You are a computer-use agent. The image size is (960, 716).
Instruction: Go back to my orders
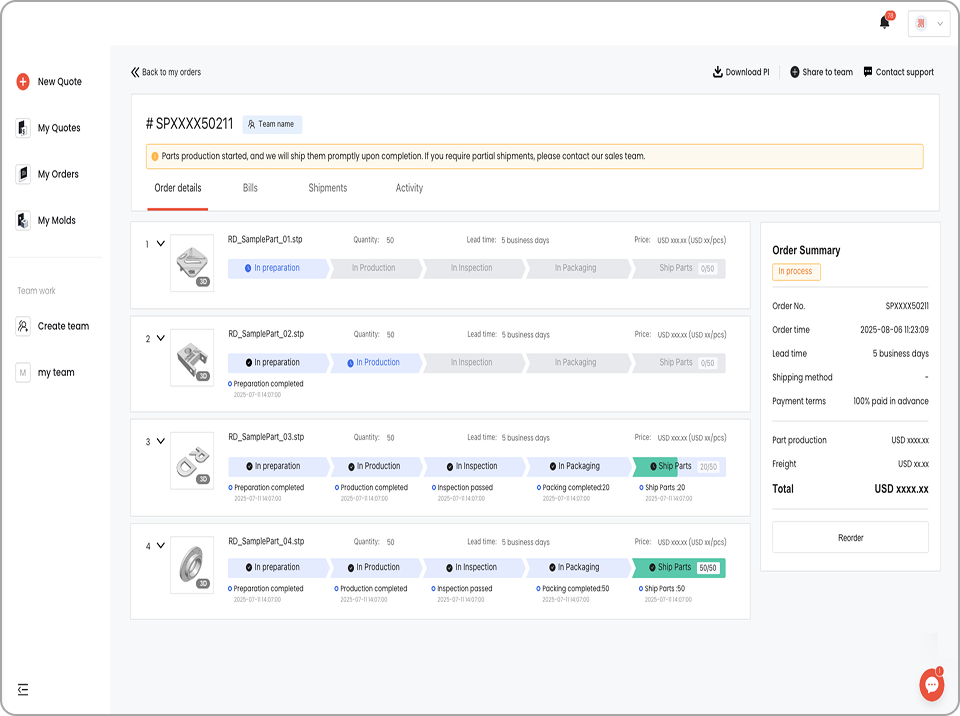pyautogui.click(x=166, y=72)
